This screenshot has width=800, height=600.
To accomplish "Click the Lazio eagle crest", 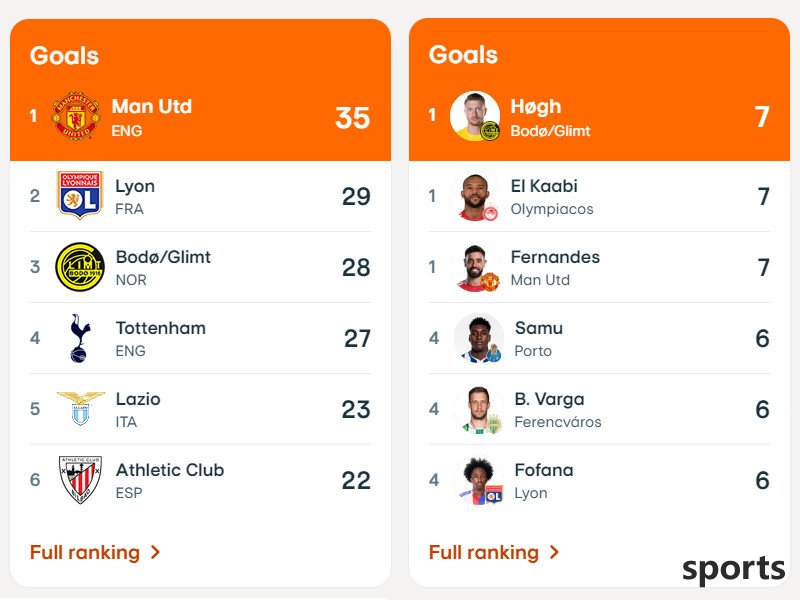I will 81,408.
